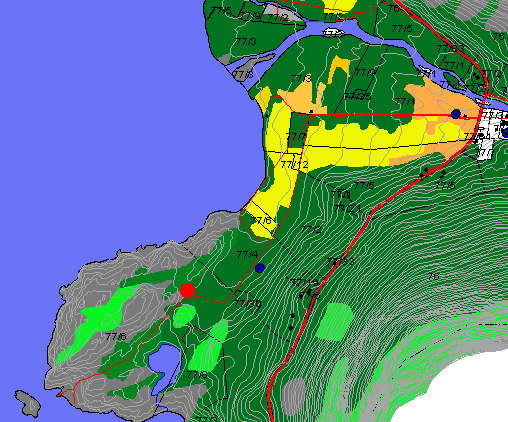Pick the light green striped patch east of road
Image resolution: width=508 pixels, height=422 pixels.
pyautogui.click(x=335, y=321)
